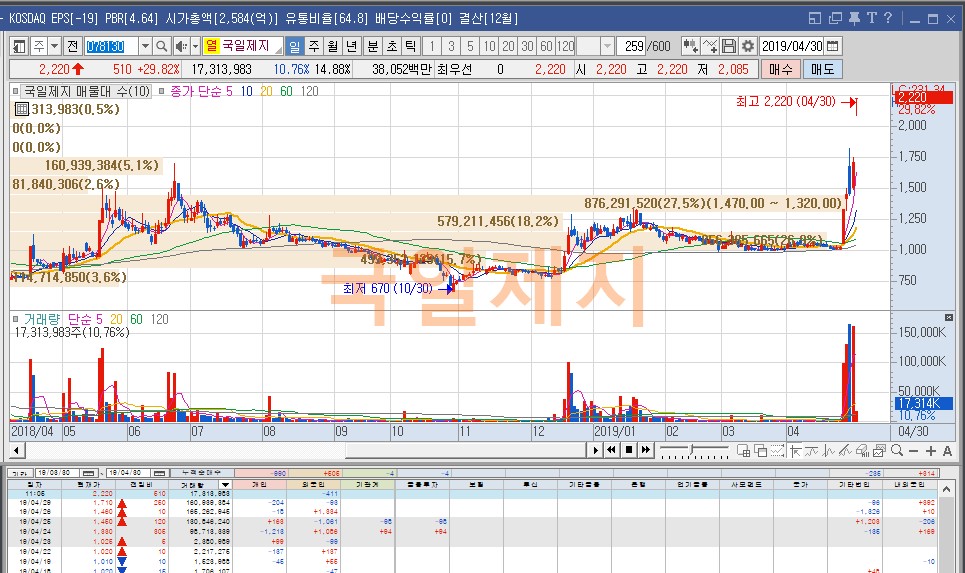This screenshot has width=965, height=573.
Task: Toggle the 국일제지 매물대 indicator checkbox
Action: 15,91
